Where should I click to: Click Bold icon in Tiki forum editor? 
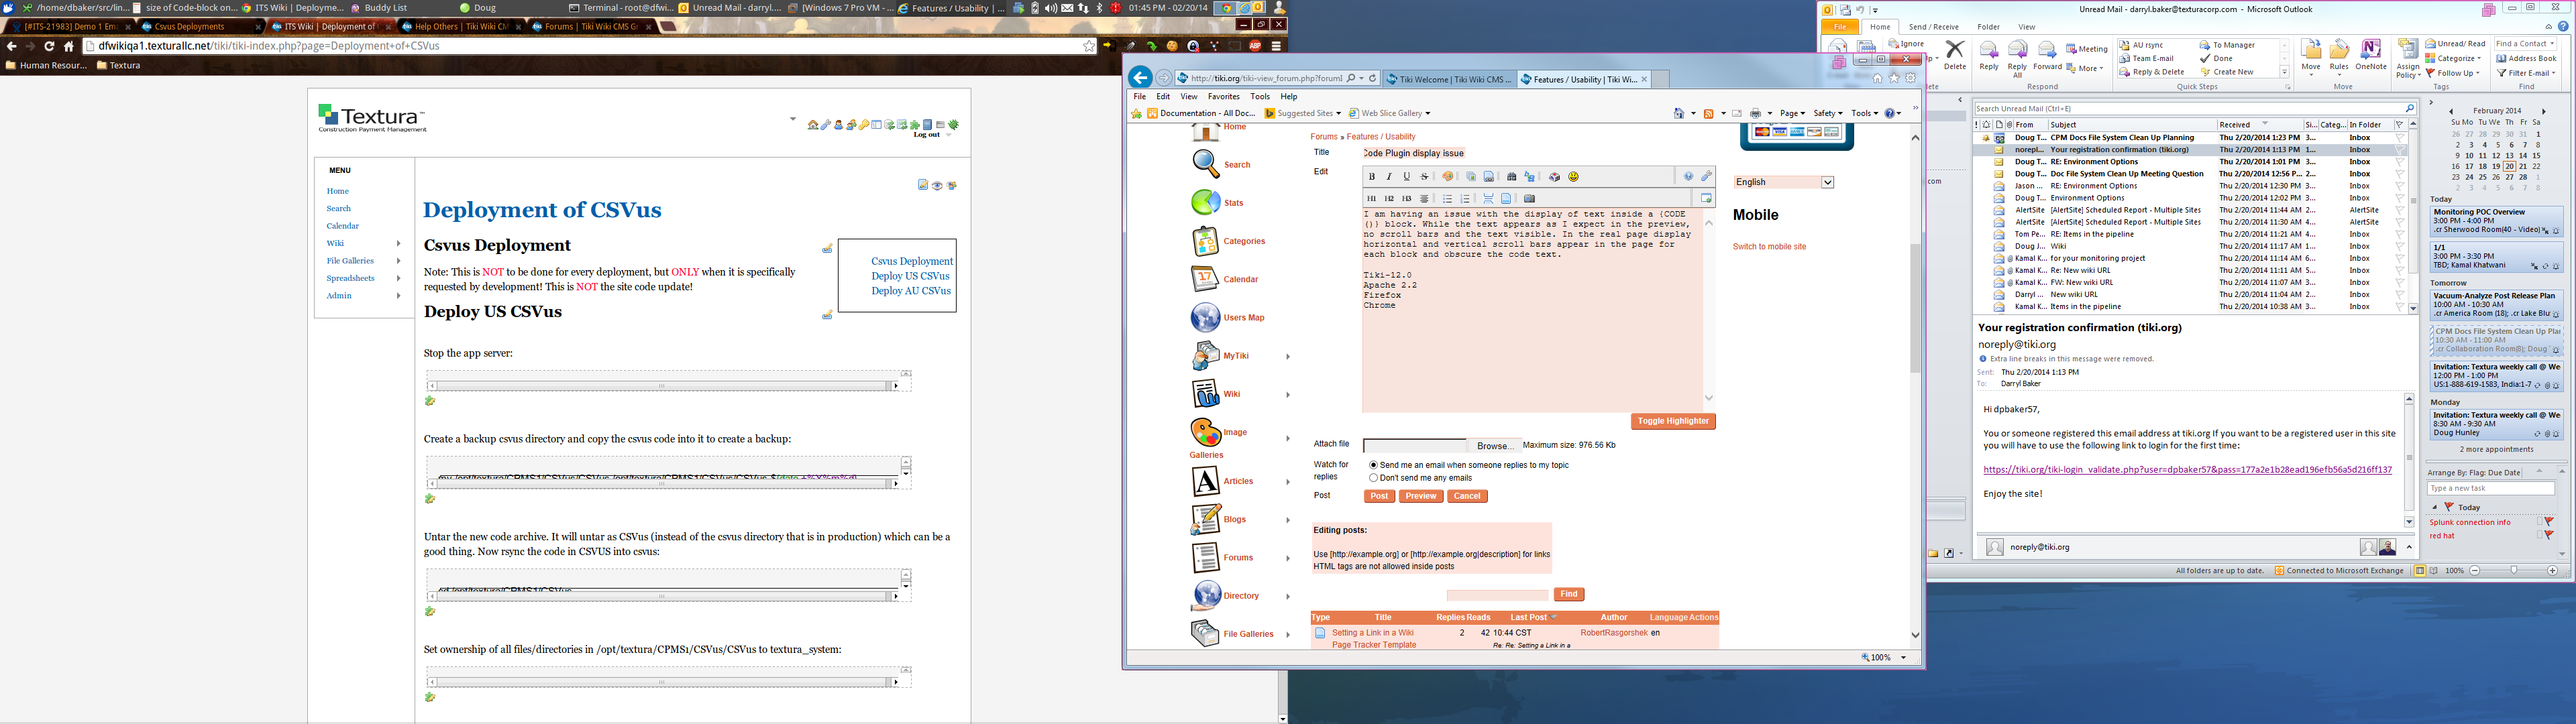(x=1372, y=177)
